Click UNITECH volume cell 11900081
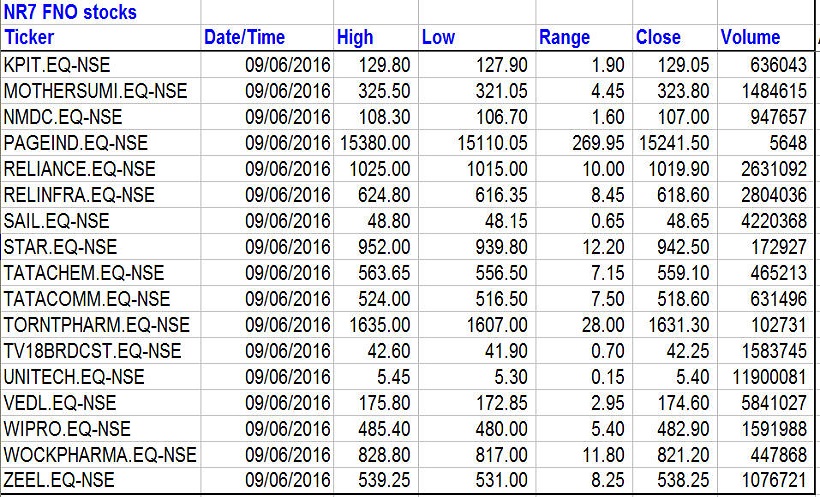Image resolution: width=820 pixels, height=497 pixels. [x=768, y=377]
